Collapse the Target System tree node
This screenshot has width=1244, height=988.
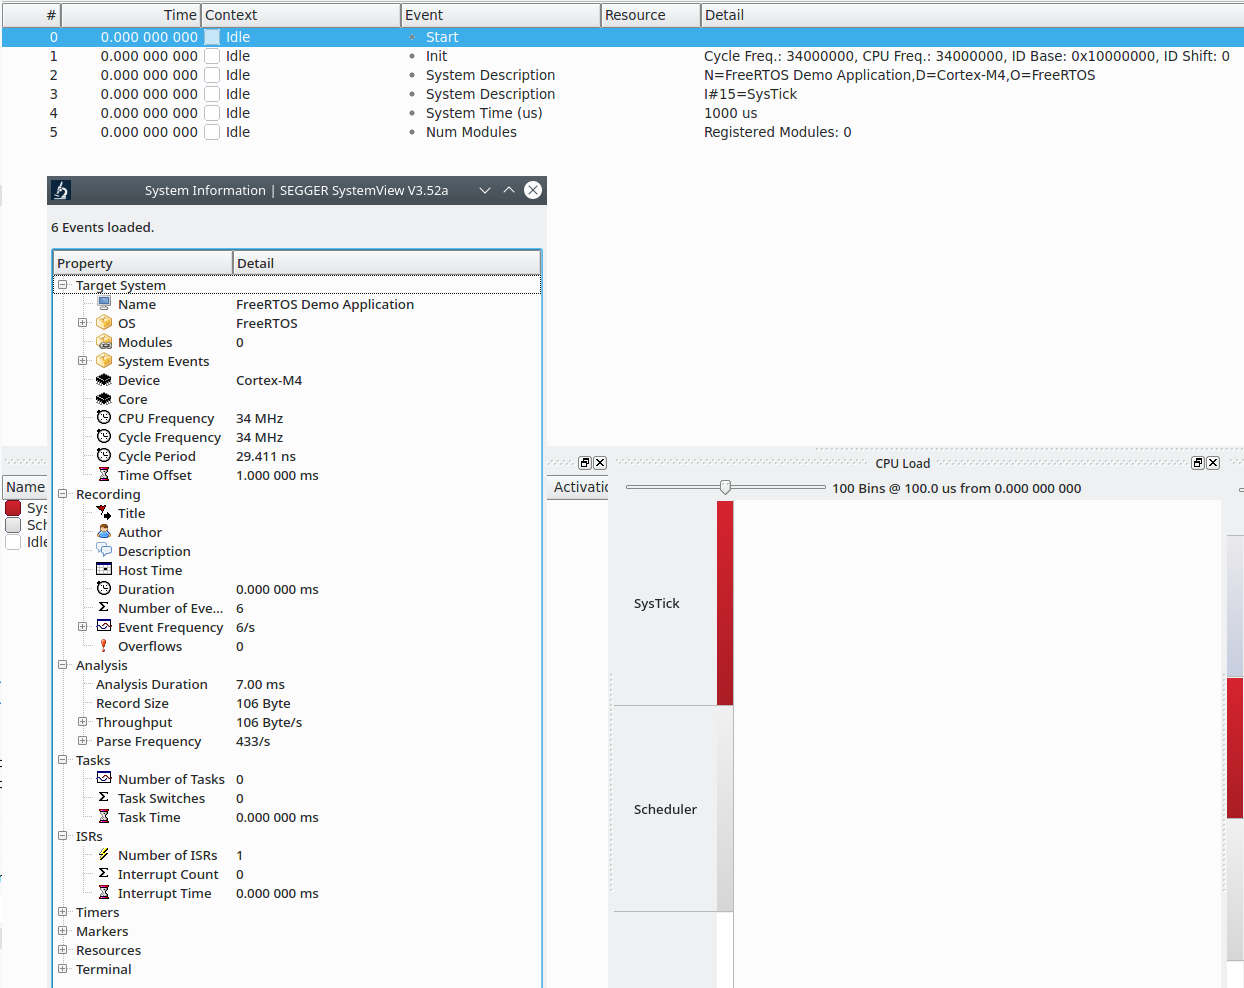(62, 285)
